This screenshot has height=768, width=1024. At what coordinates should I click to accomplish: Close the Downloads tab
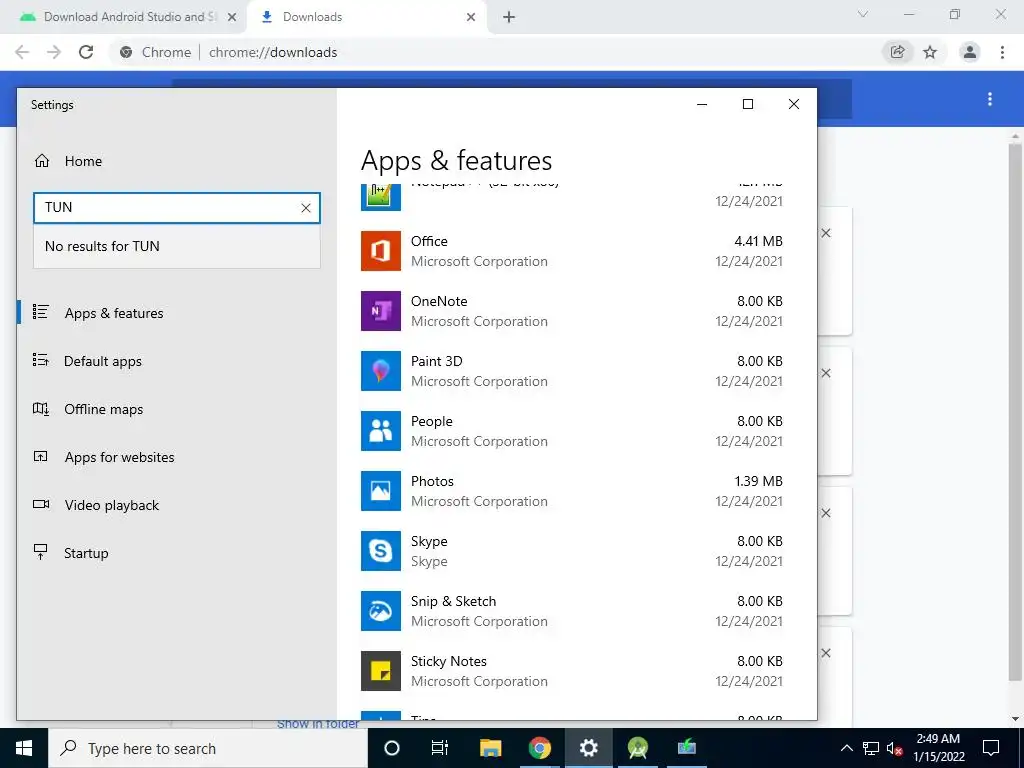[471, 18]
